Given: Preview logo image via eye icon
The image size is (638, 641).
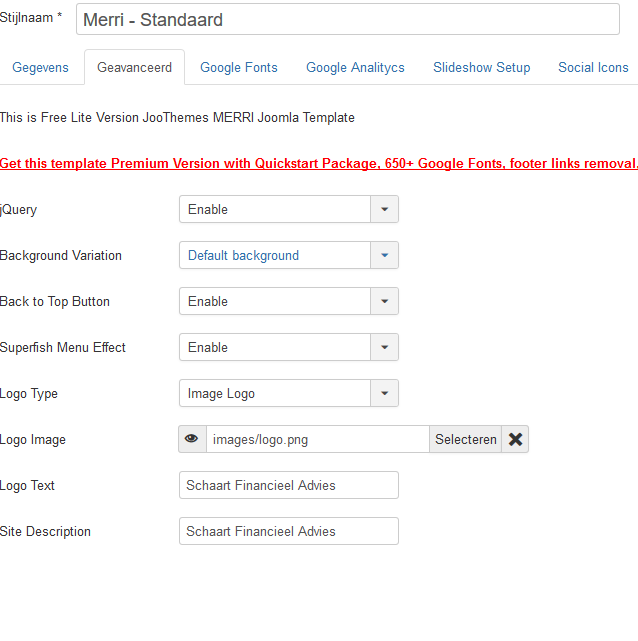Looking at the screenshot, I should (192, 439).
